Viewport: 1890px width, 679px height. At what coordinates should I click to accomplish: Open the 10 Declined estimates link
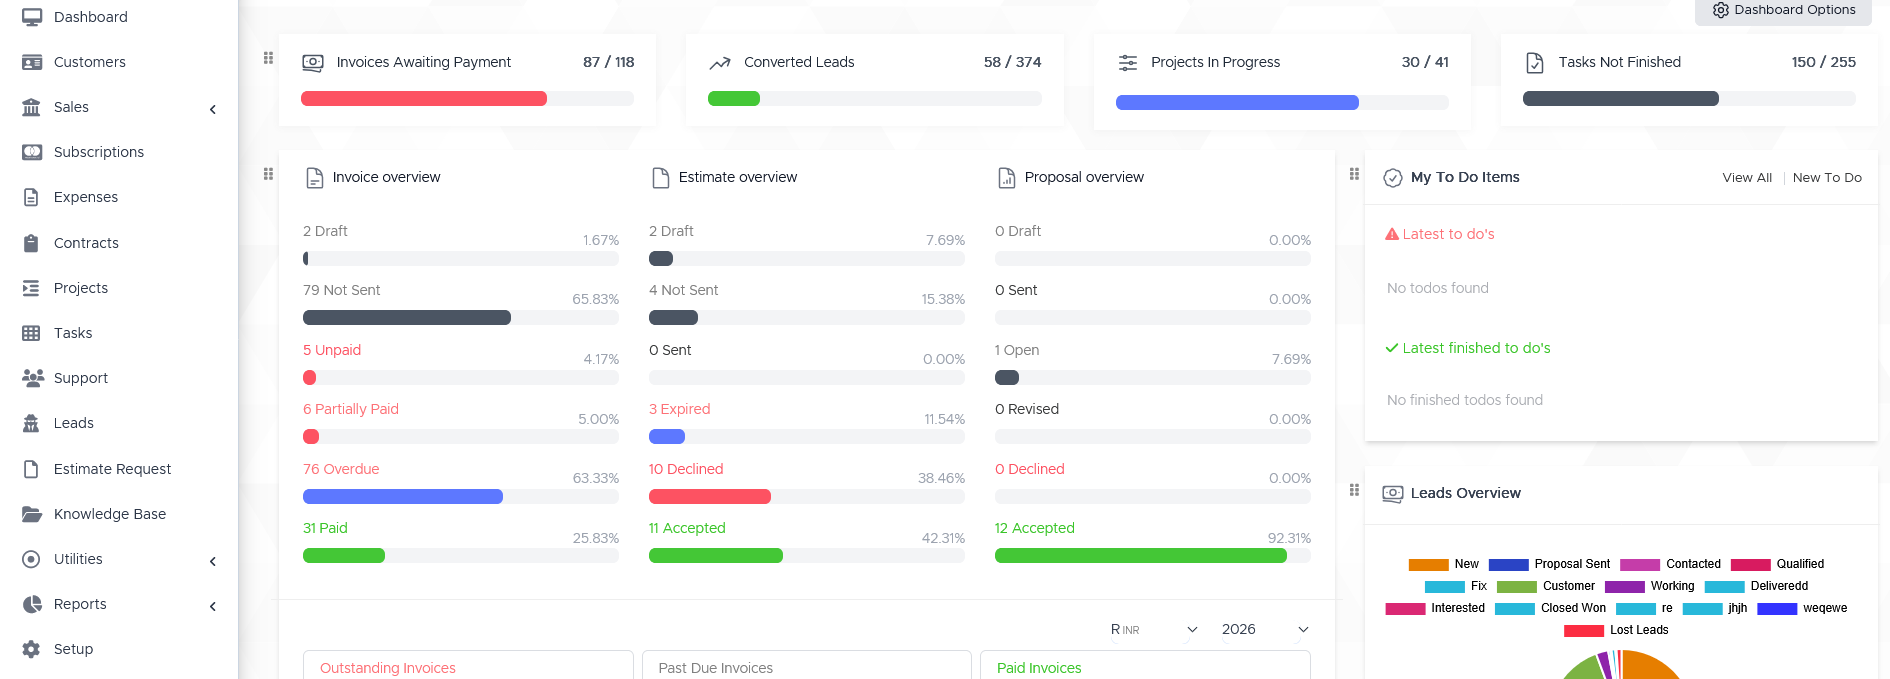pos(686,469)
